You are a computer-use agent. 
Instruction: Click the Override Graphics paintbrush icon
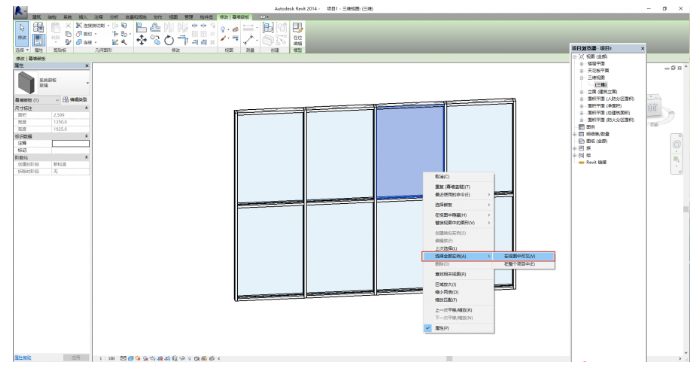(224, 39)
